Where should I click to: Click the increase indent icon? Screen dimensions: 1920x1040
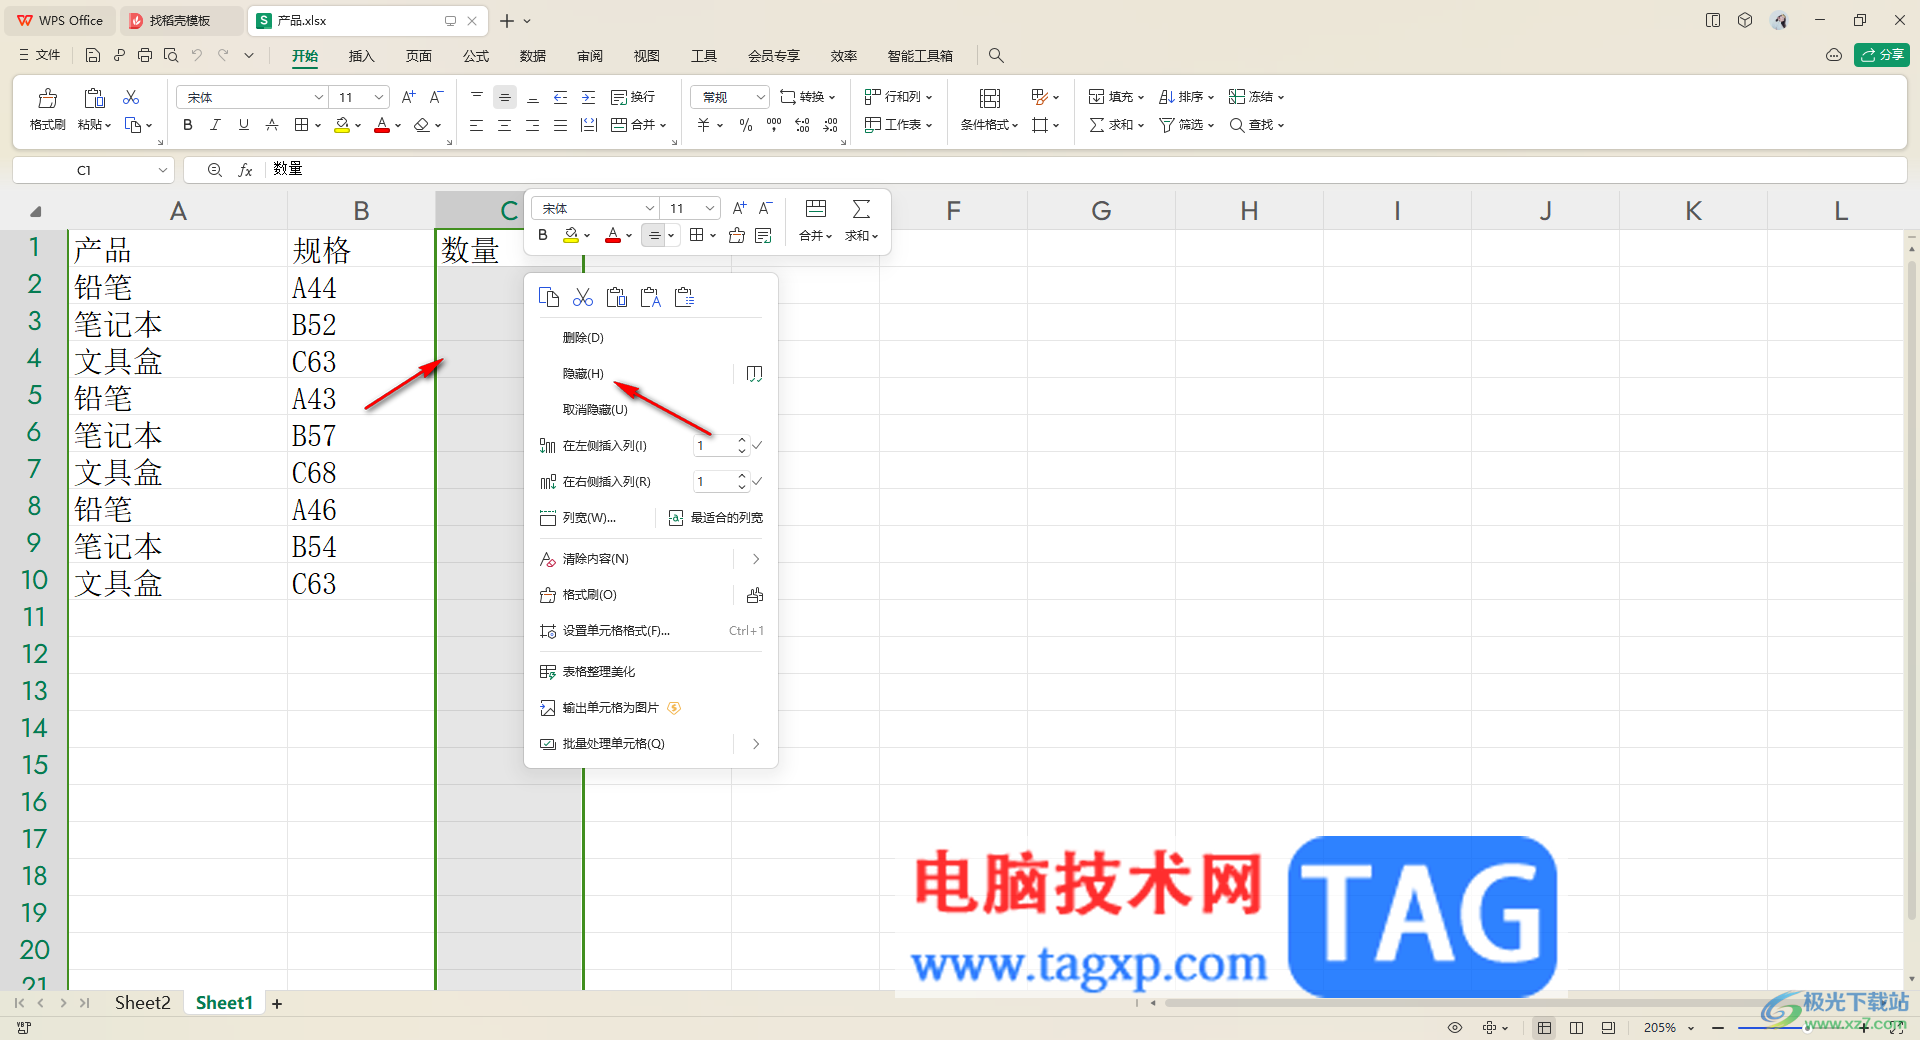(x=589, y=97)
